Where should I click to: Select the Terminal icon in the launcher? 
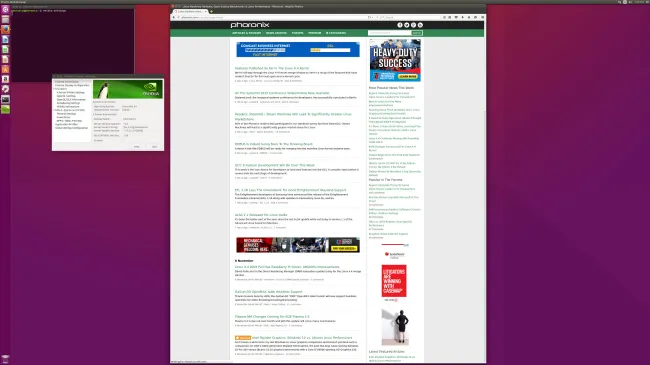click(5, 99)
